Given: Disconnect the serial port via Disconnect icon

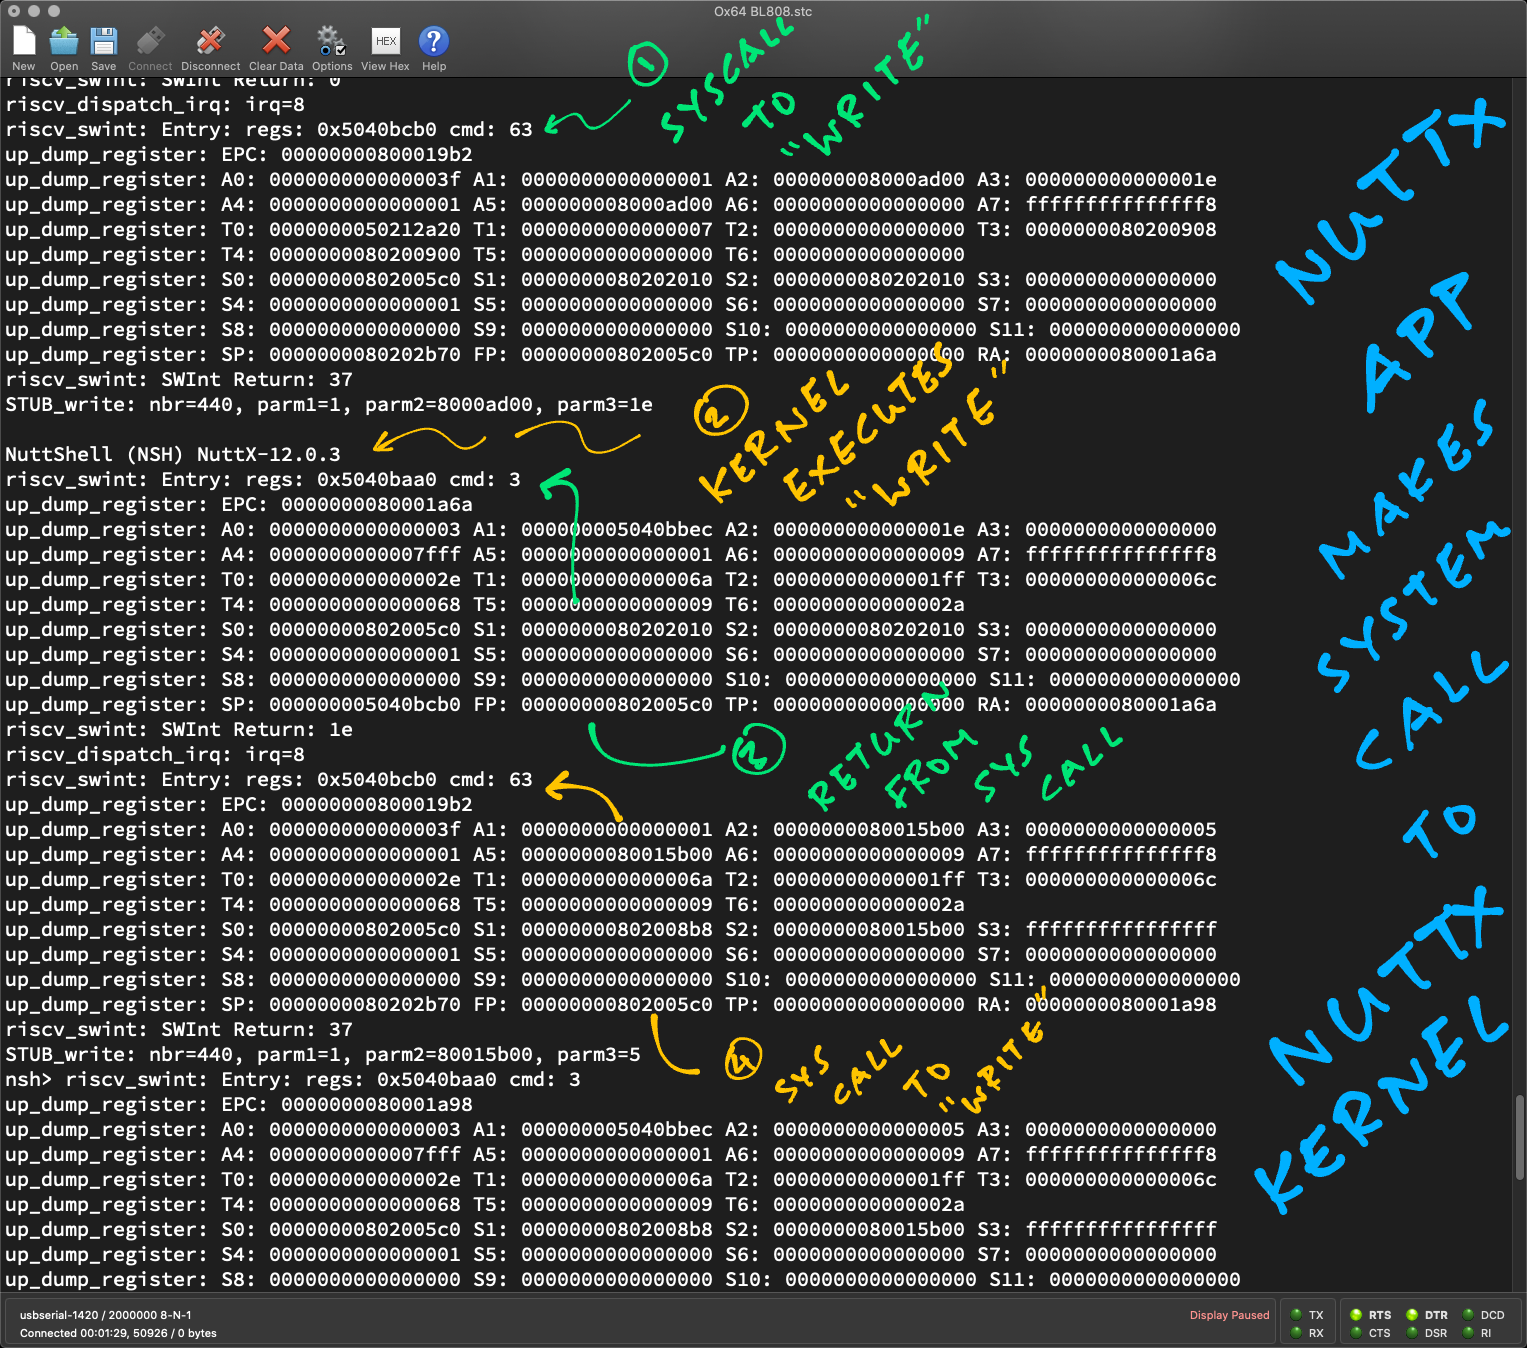Looking at the screenshot, I should click(x=210, y=41).
